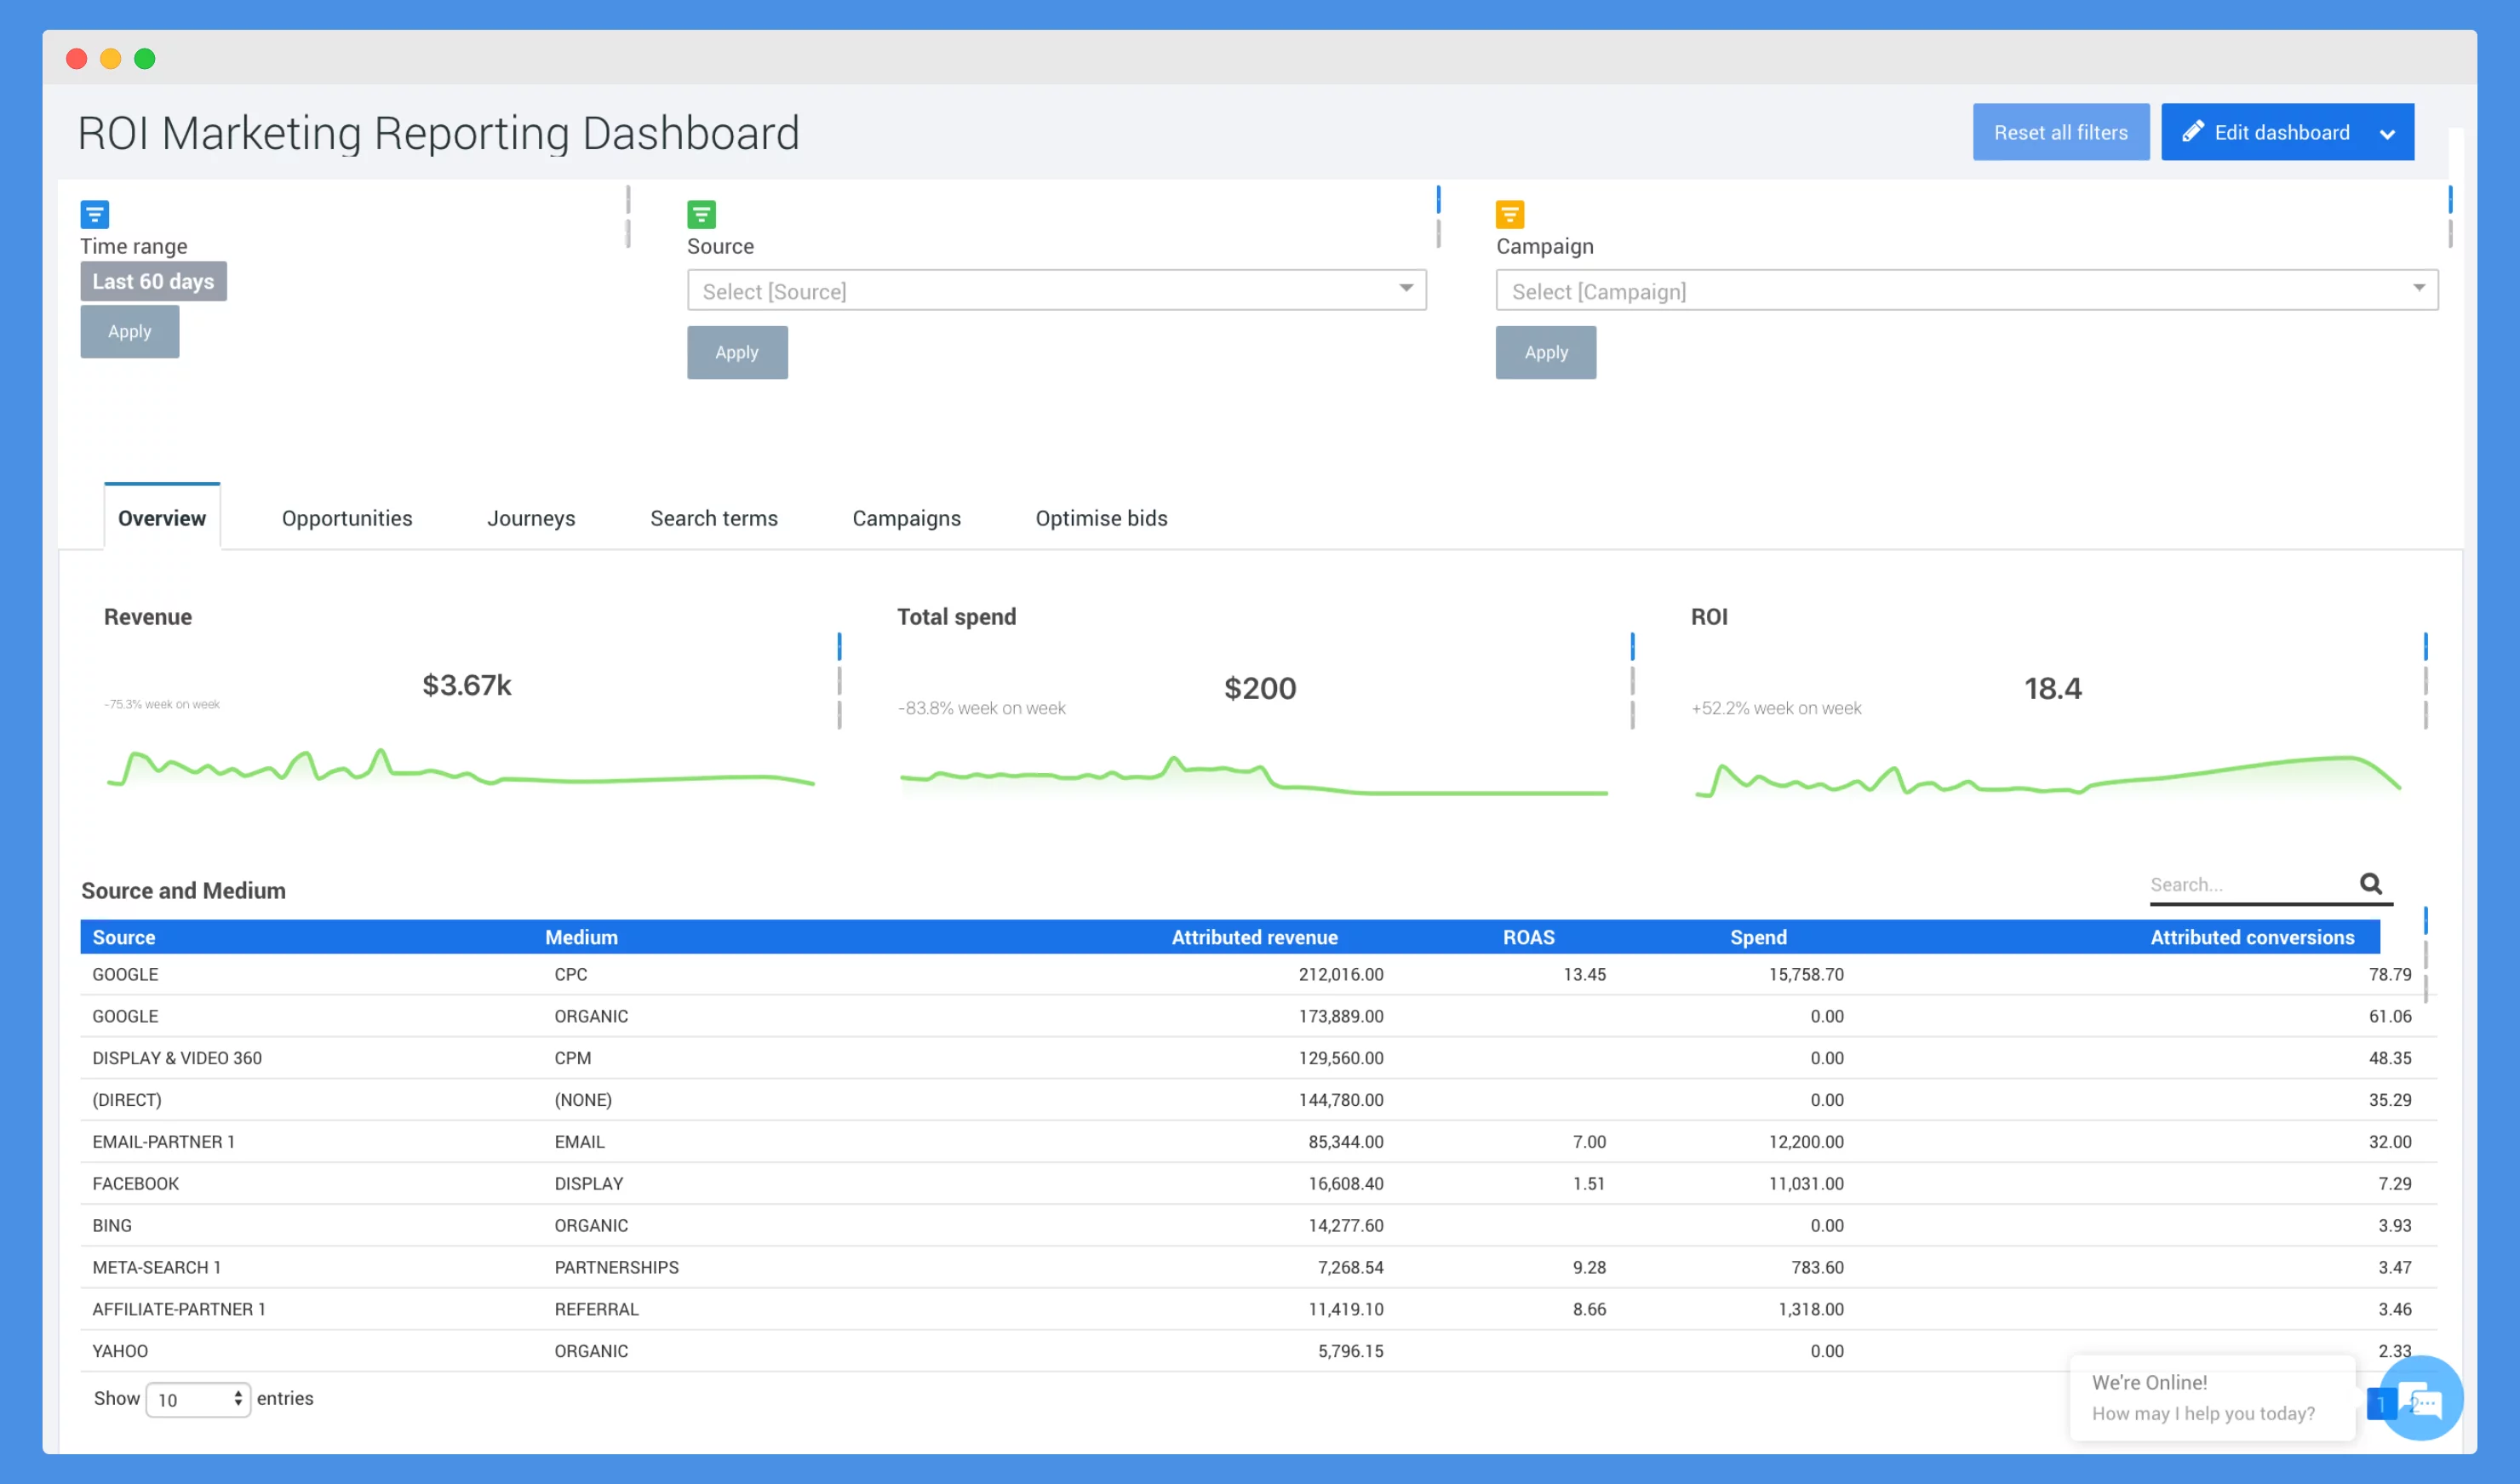Open the Search terms tab

(x=714, y=518)
